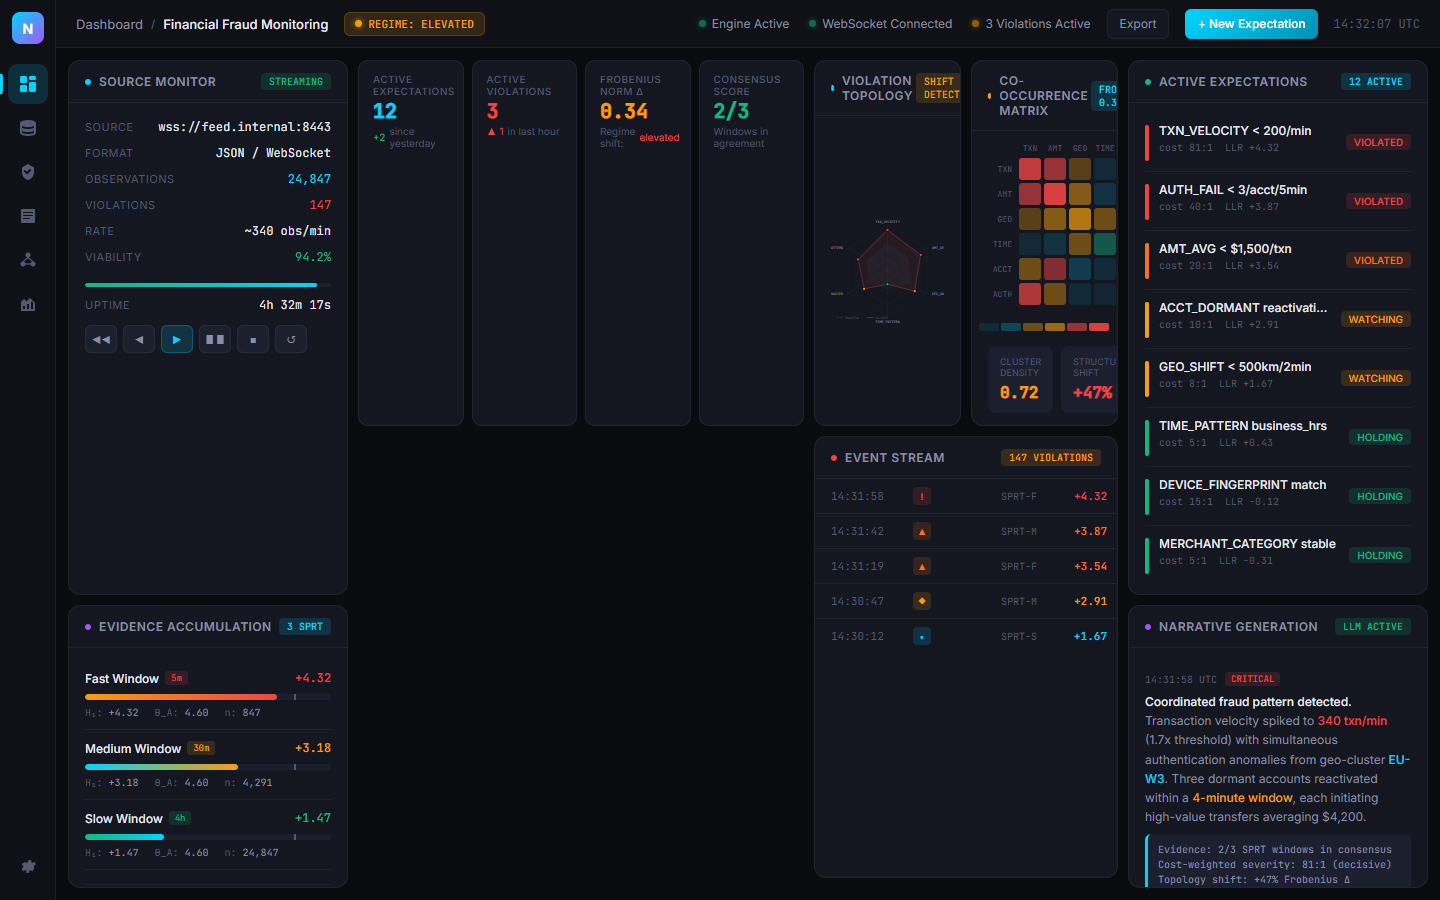This screenshot has height=900, width=1440.
Task: Open the 3 Violations Active status item
Action: point(1030,23)
